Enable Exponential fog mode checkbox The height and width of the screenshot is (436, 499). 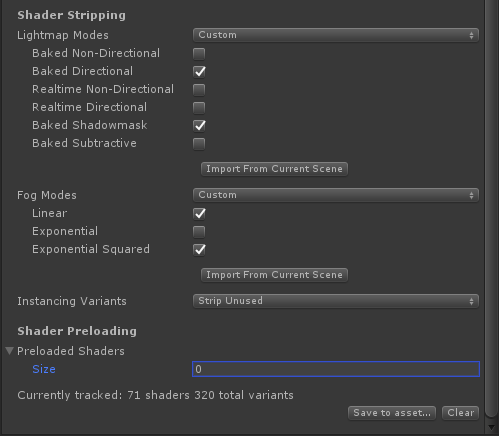pyautogui.click(x=199, y=232)
